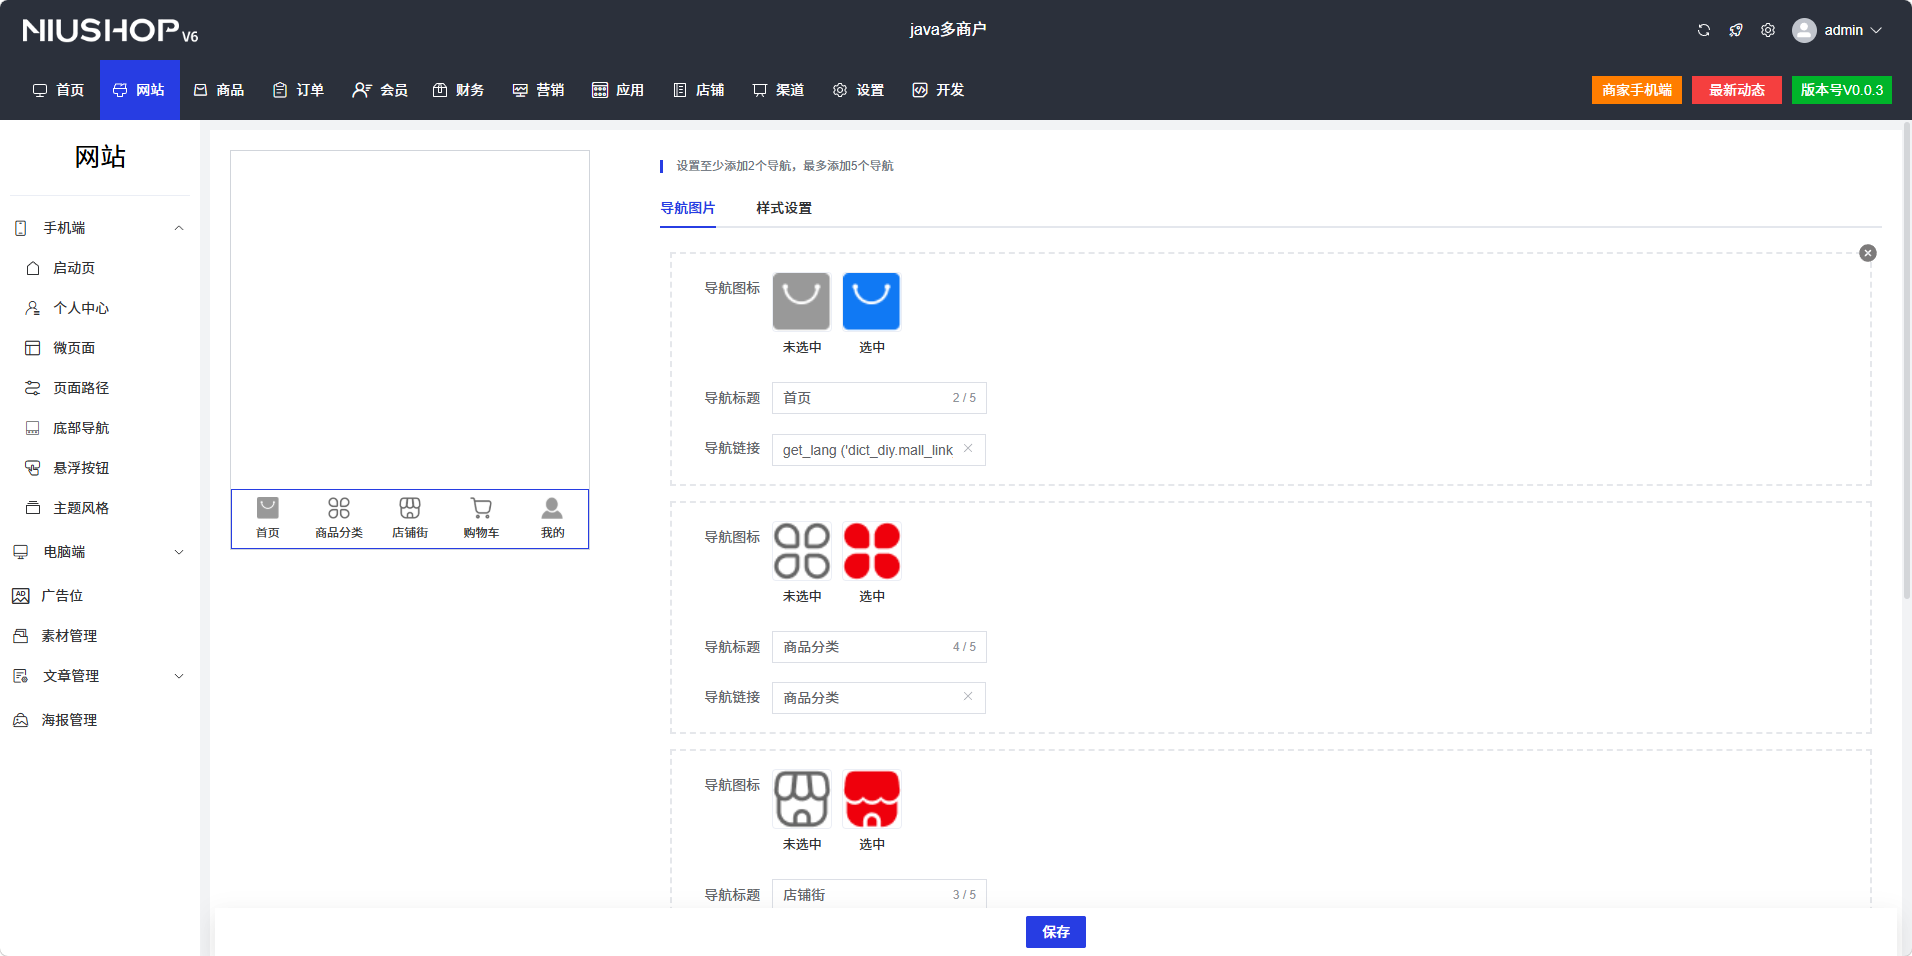Viewport: 1912px width, 956px height.
Task: Click the rocket icon in the top bar
Action: point(1736,30)
